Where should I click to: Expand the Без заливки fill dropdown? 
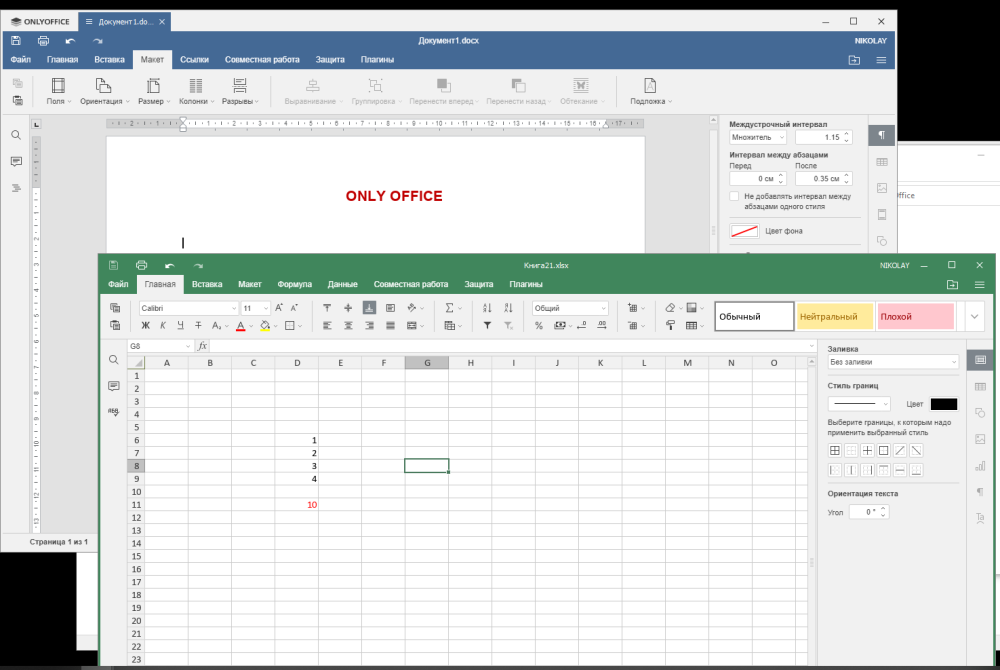pyautogui.click(x=893, y=362)
